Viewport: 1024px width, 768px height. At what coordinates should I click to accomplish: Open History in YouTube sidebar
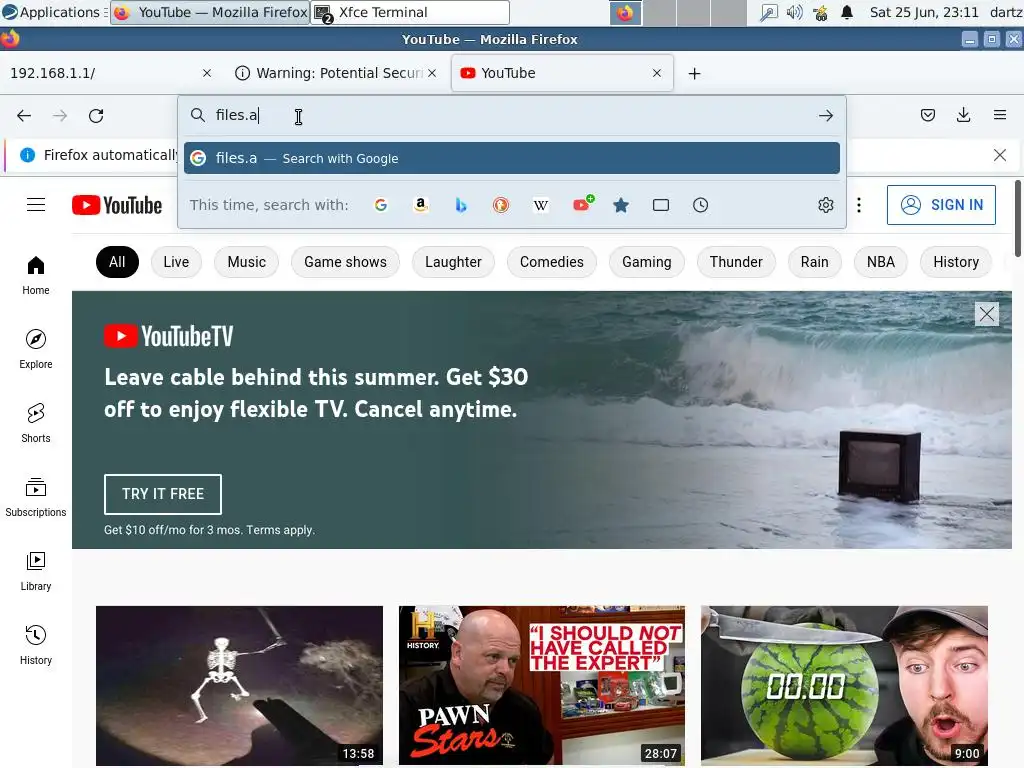click(x=36, y=645)
